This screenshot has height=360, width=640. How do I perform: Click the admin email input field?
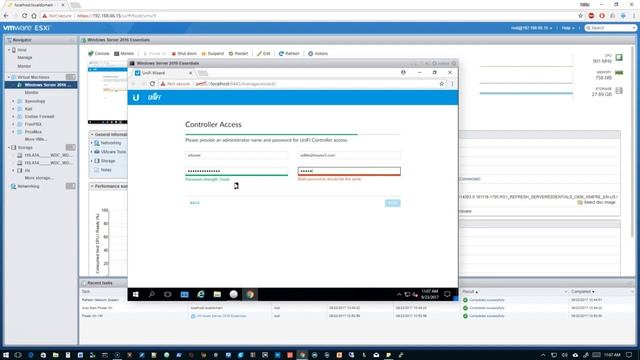(x=349, y=156)
